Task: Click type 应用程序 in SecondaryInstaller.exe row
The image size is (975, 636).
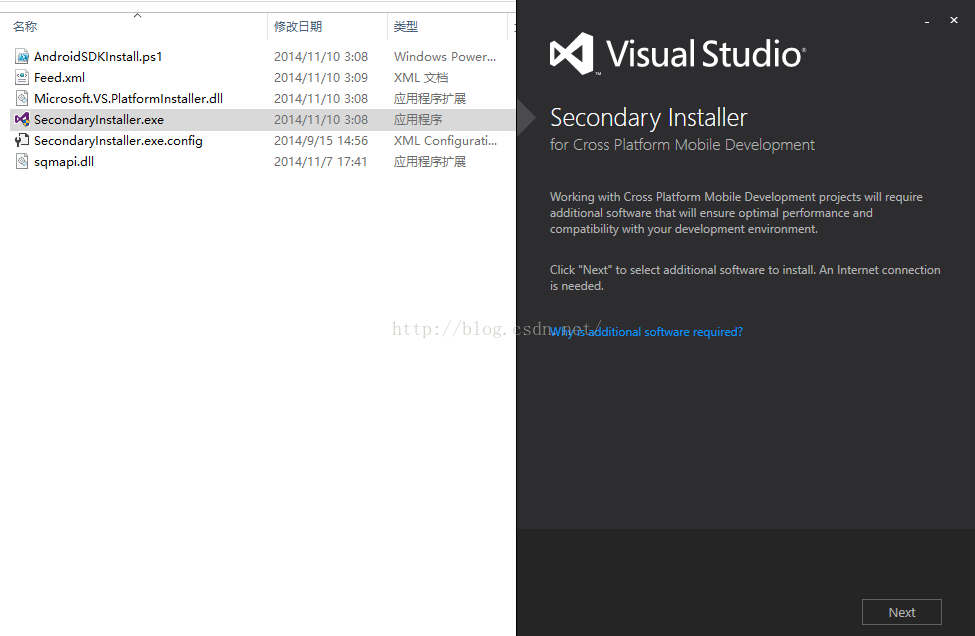Action: point(418,119)
